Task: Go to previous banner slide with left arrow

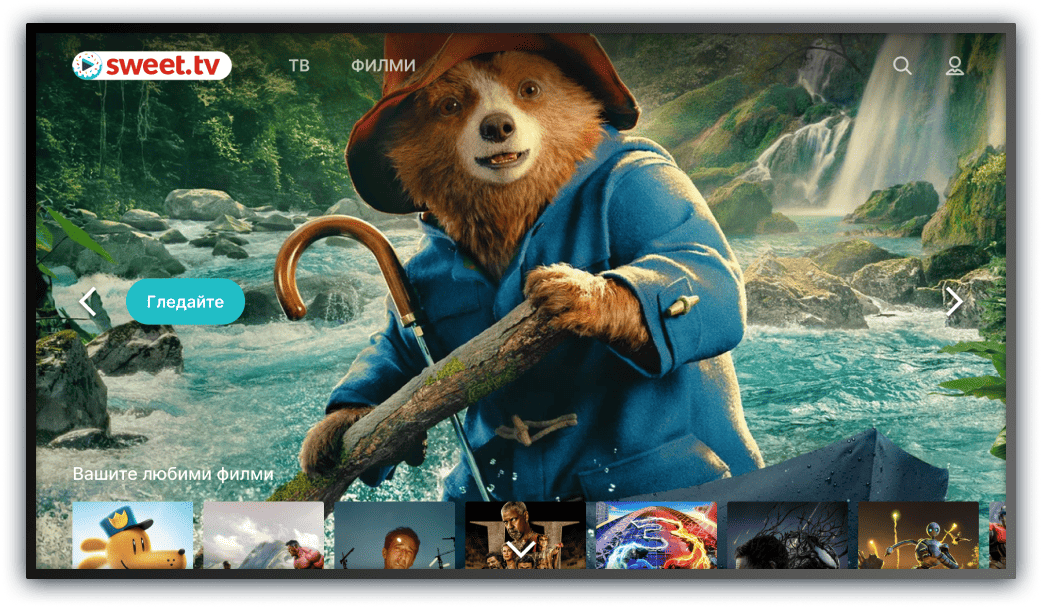Action: tap(88, 302)
